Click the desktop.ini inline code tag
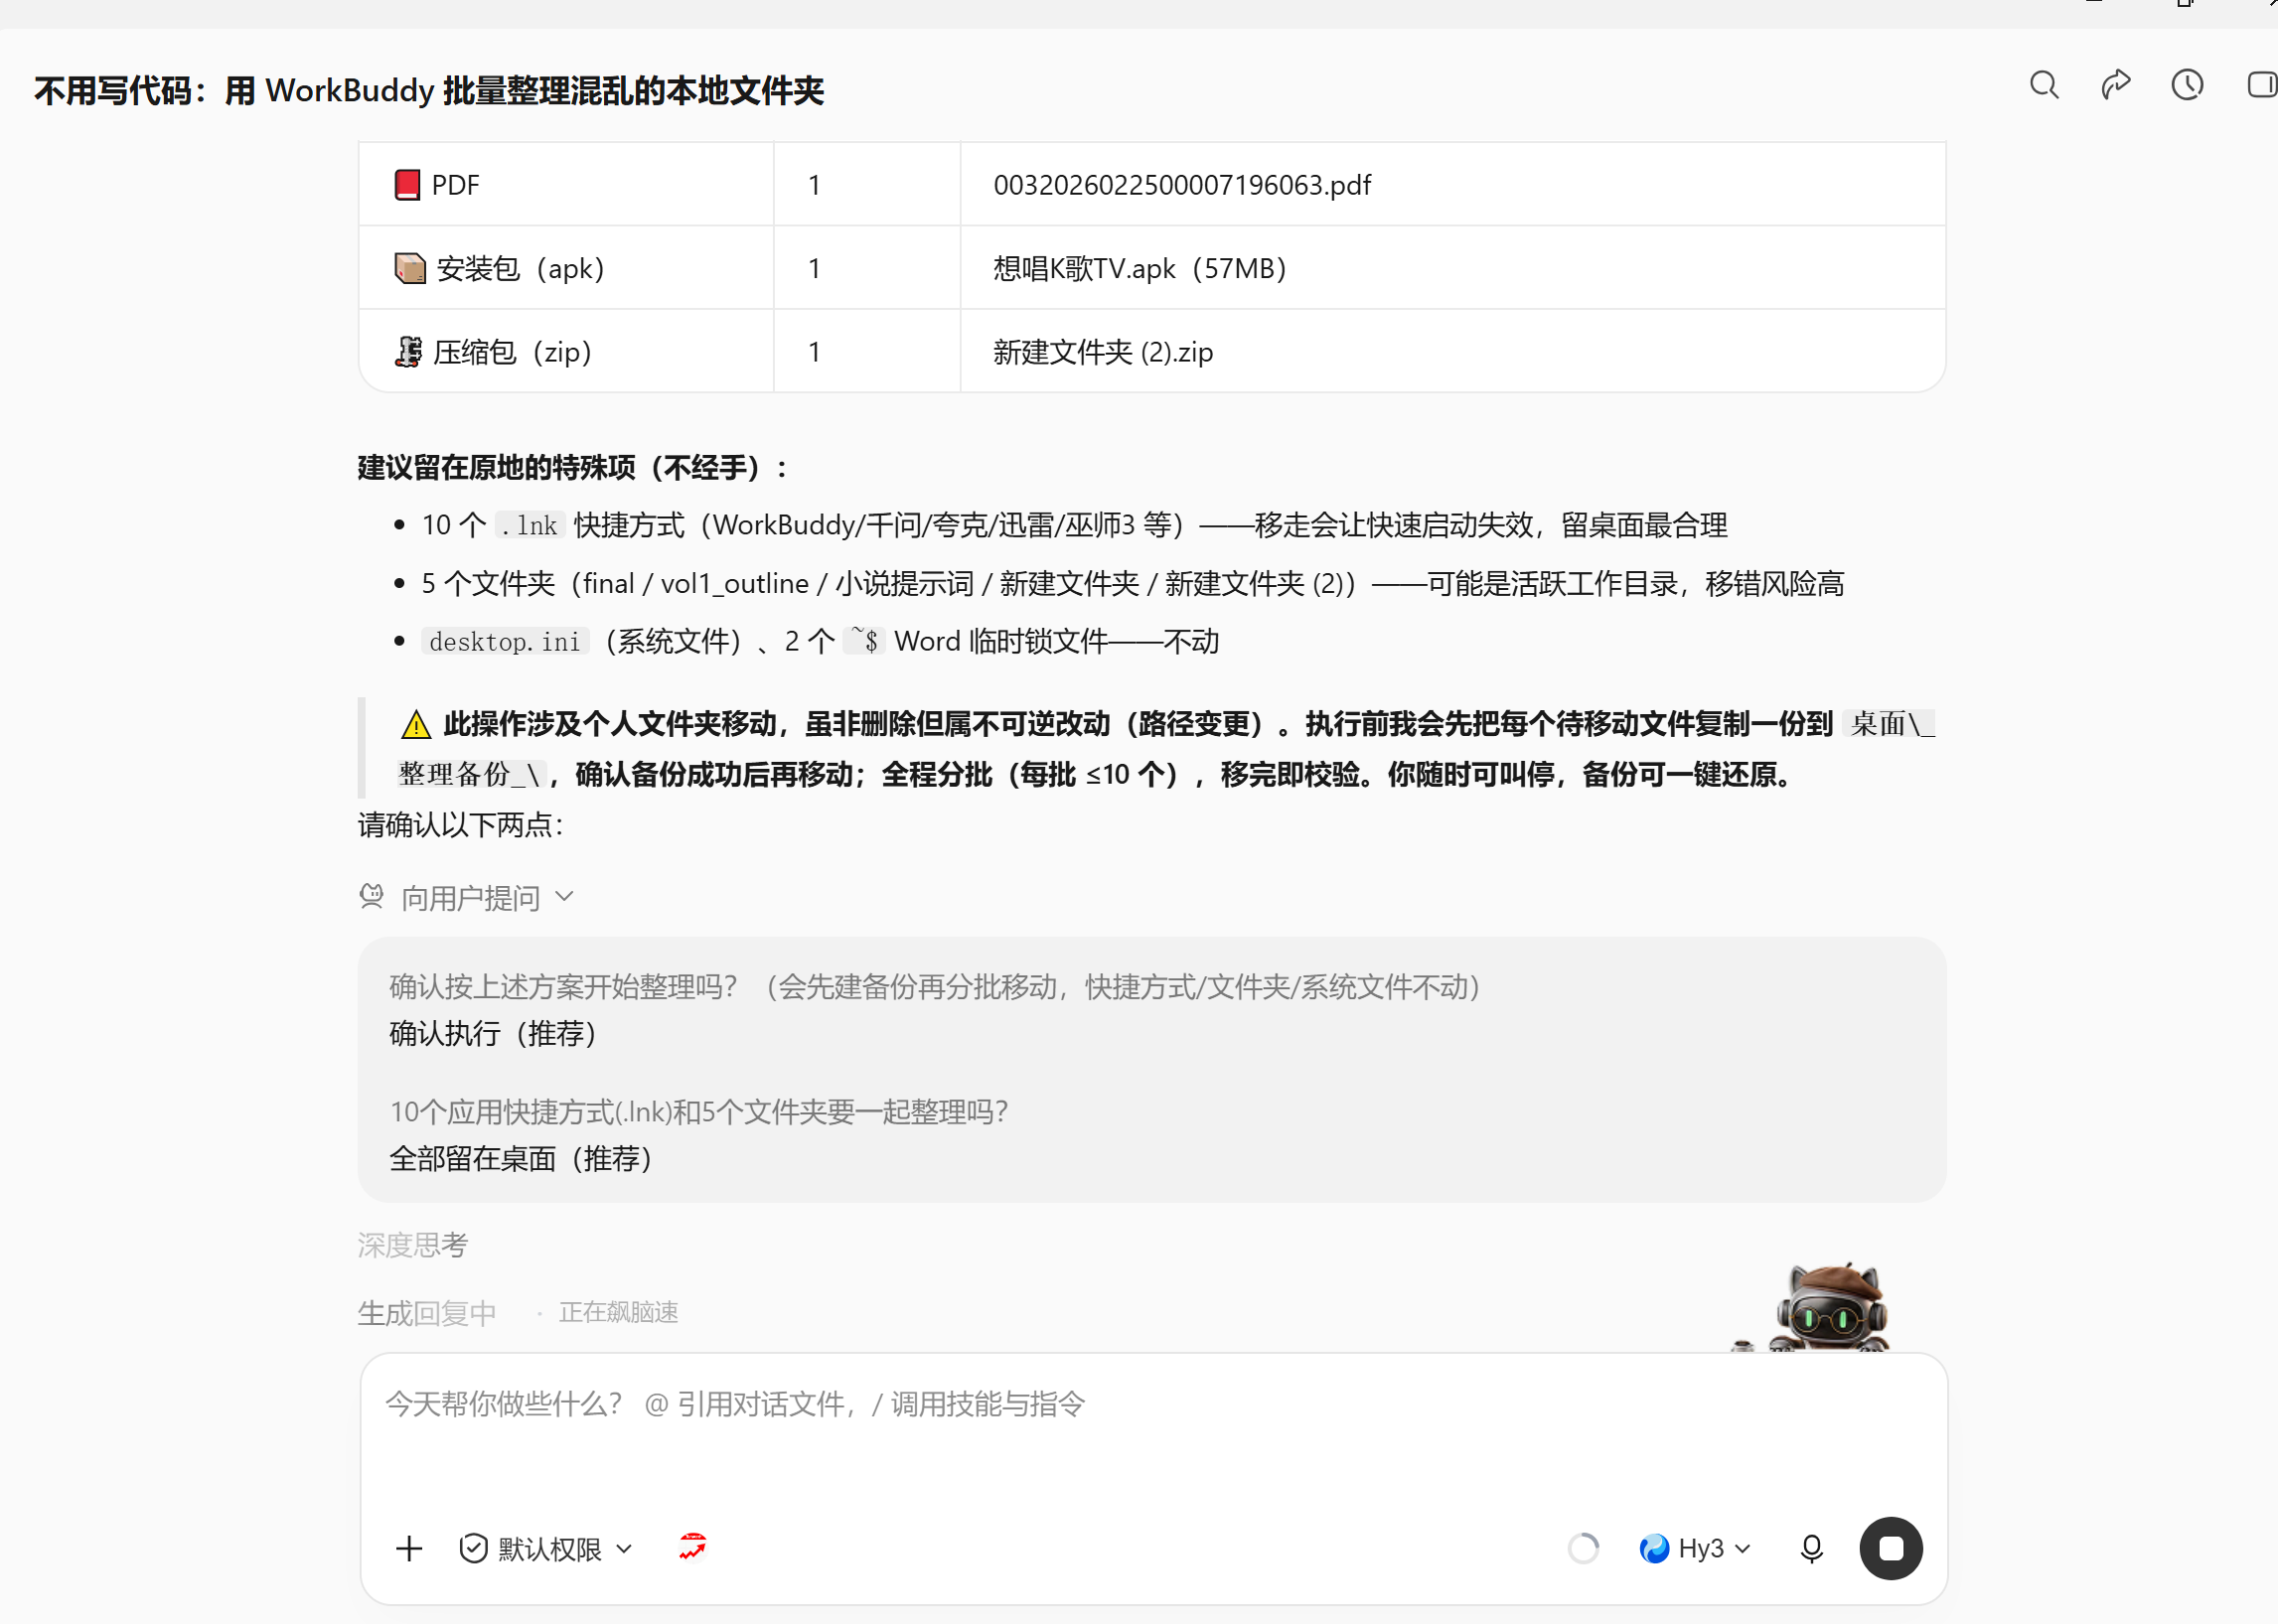 pyautogui.click(x=505, y=641)
